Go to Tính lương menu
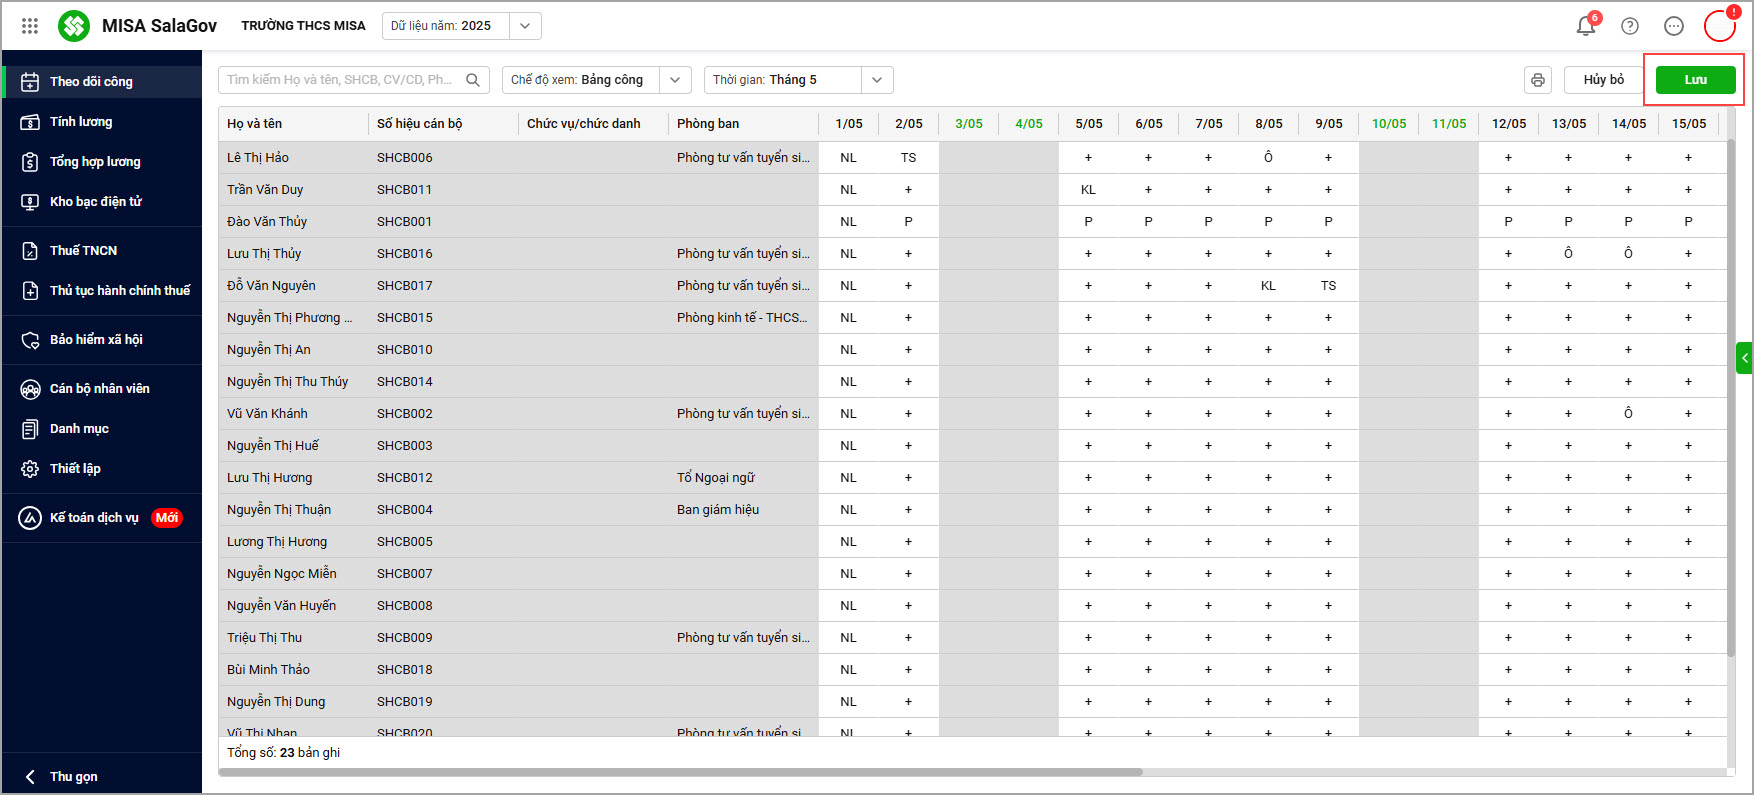Image resolution: width=1754 pixels, height=795 pixels. (81, 122)
